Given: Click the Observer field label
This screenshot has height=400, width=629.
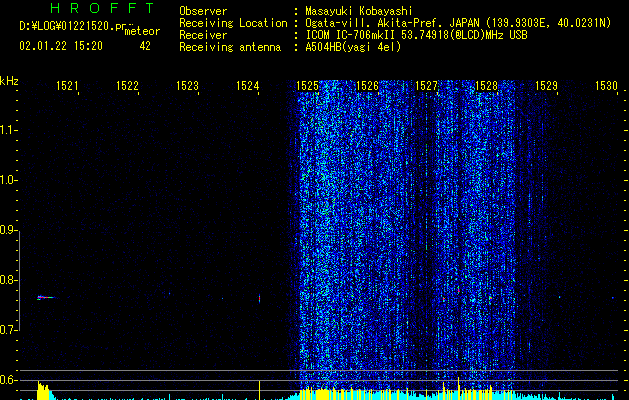Looking at the screenshot, I should [x=203, y=11].
